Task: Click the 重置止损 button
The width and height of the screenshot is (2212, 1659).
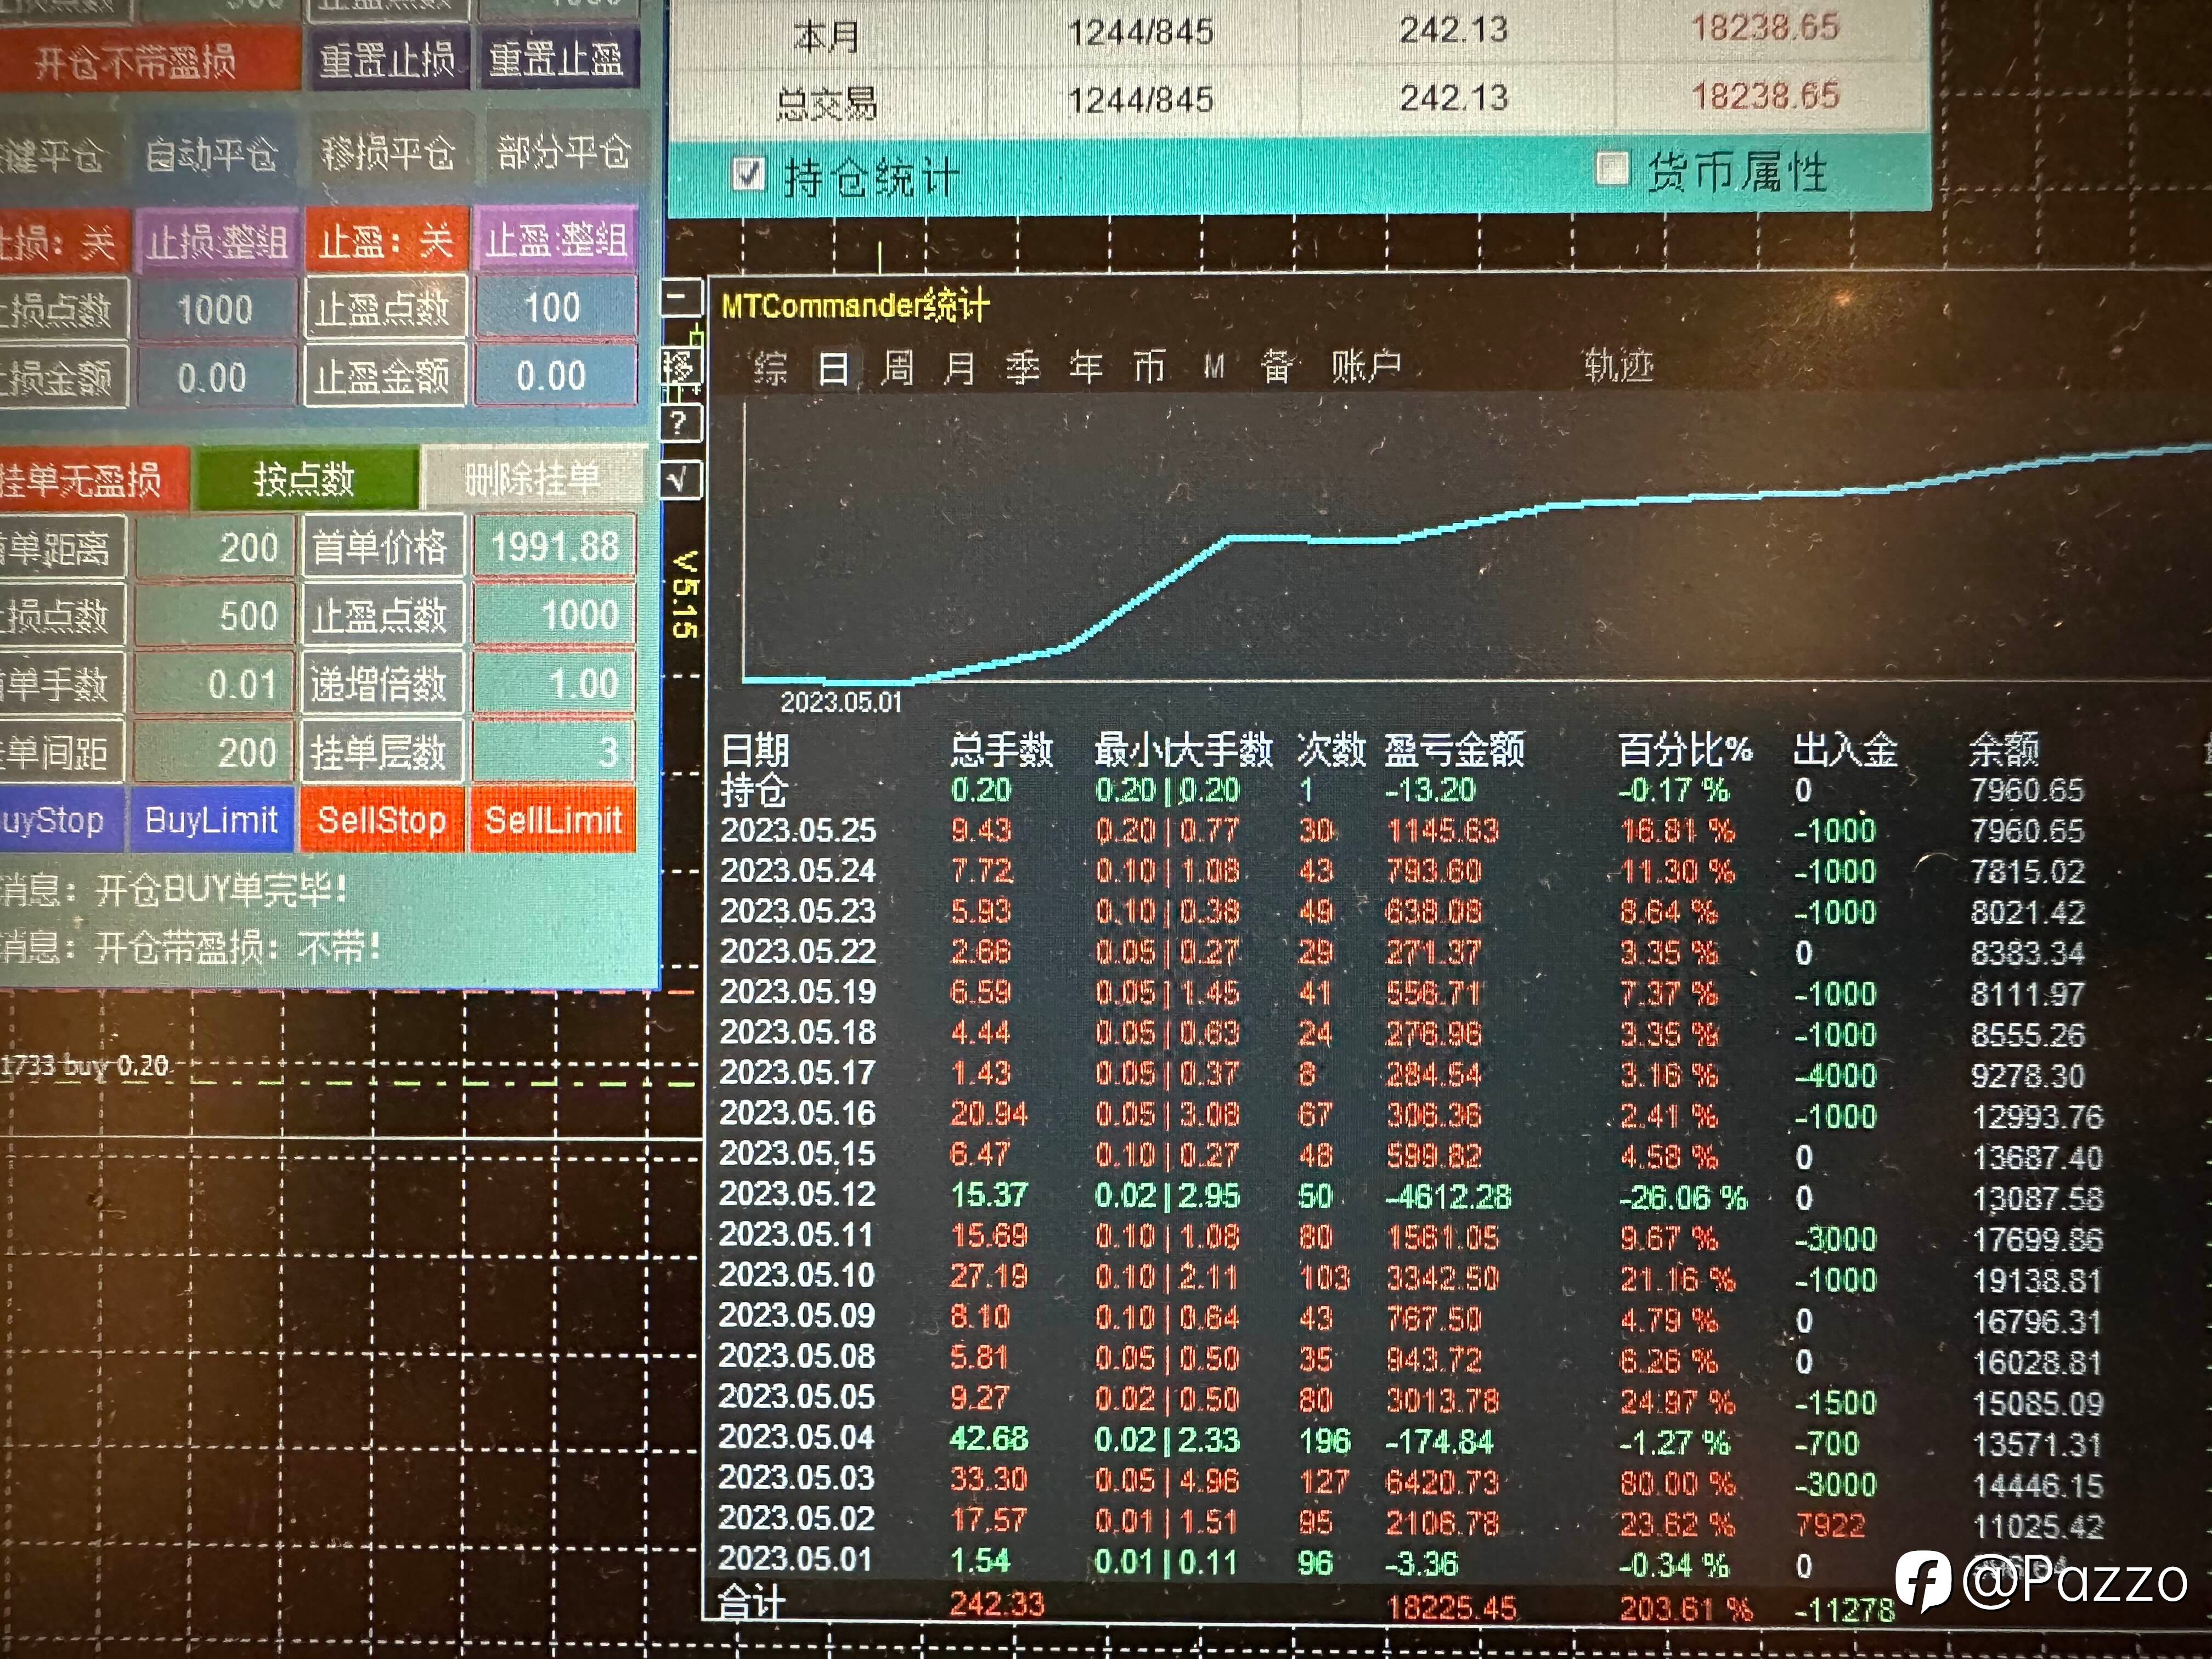Action: coord(388,60)
